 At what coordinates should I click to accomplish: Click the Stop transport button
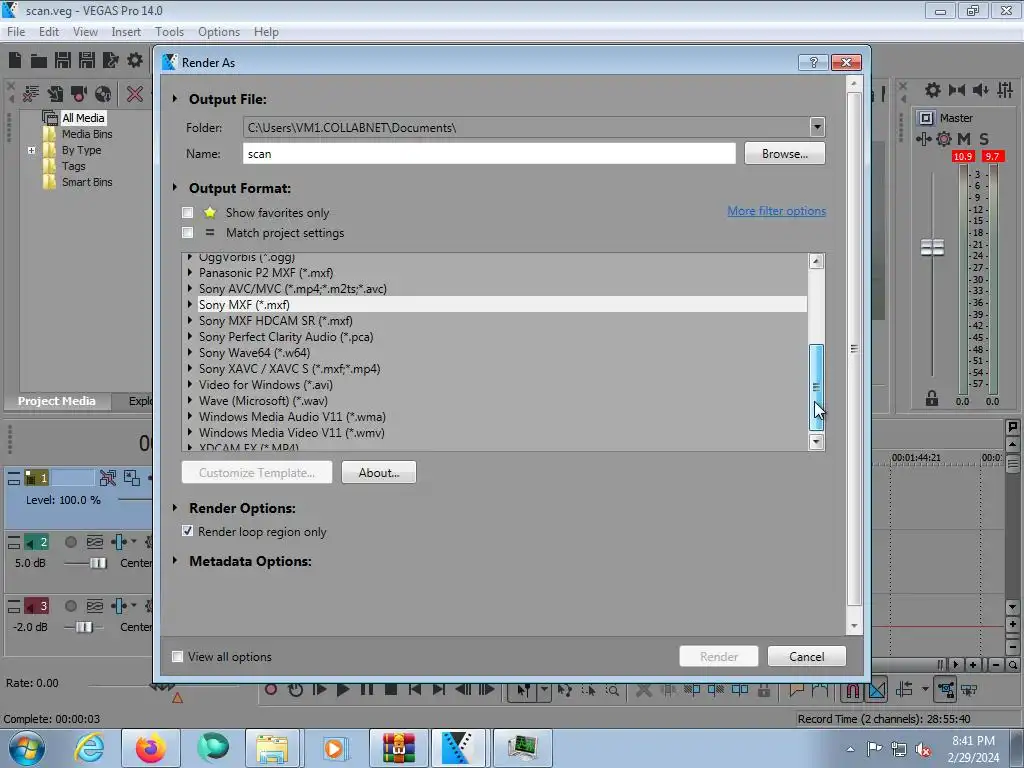[391, 690]
